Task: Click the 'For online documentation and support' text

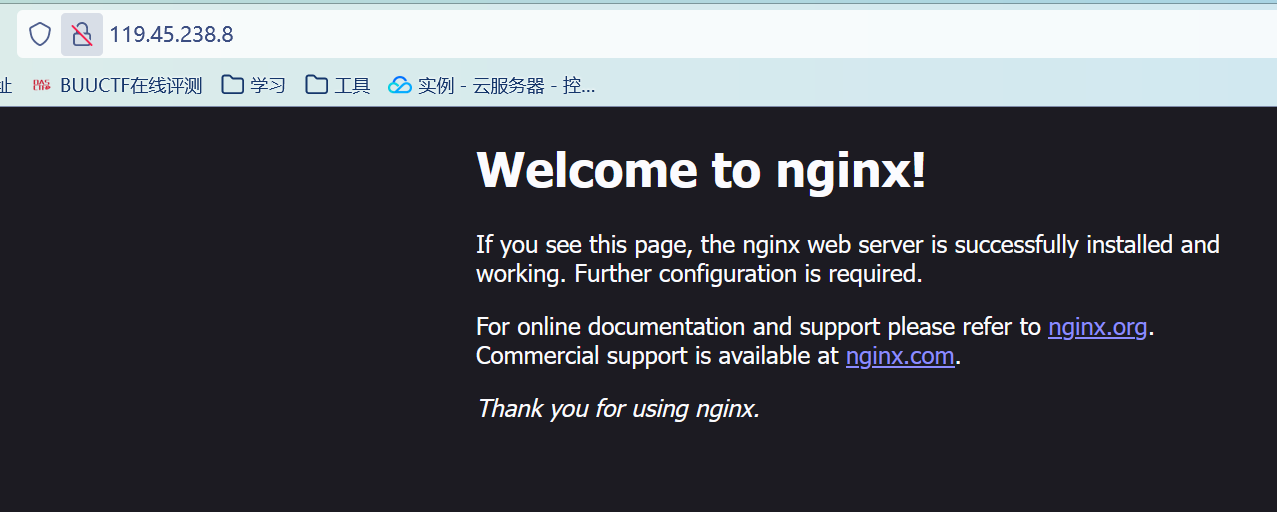Action: 678,327
